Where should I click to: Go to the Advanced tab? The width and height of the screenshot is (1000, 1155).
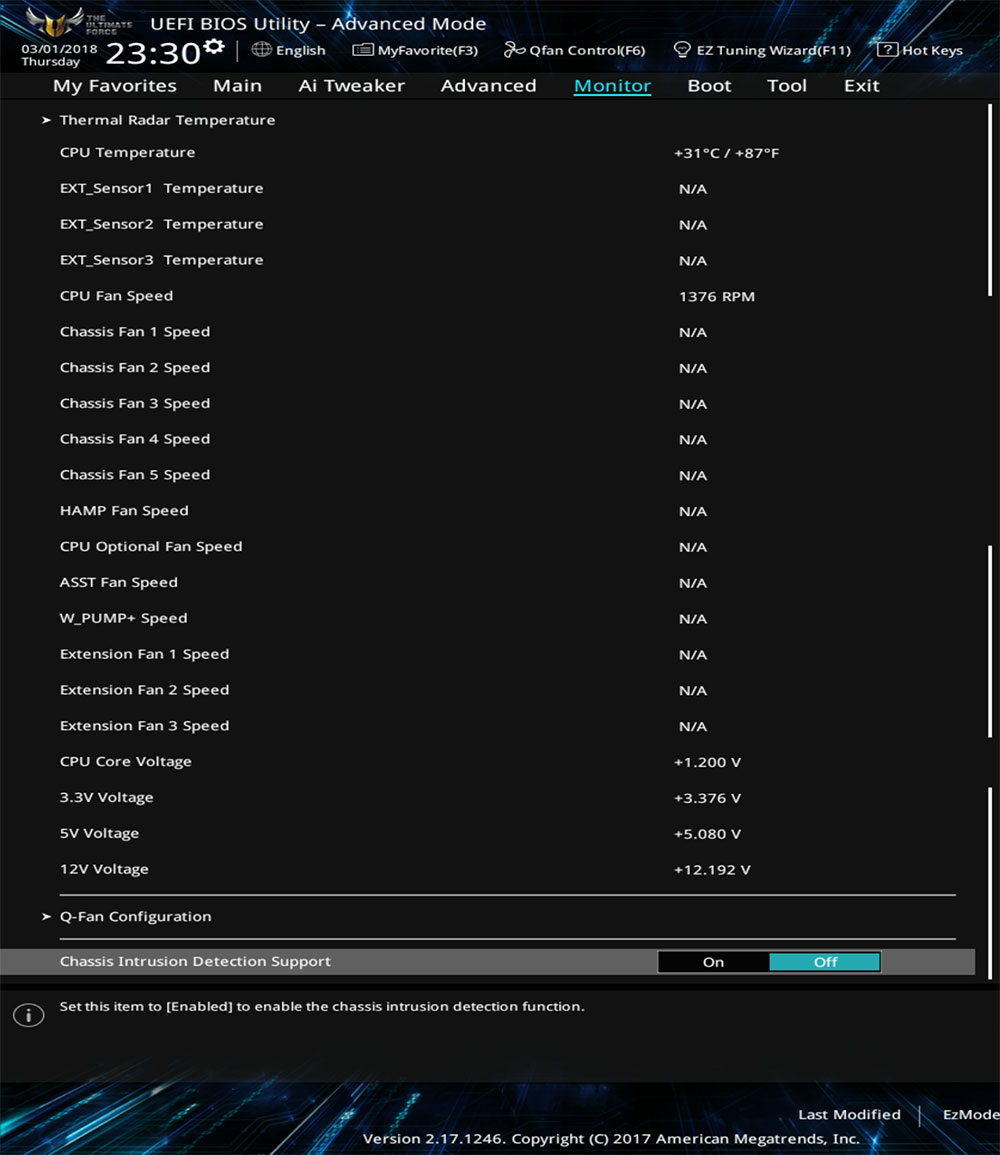pos(488,85)
